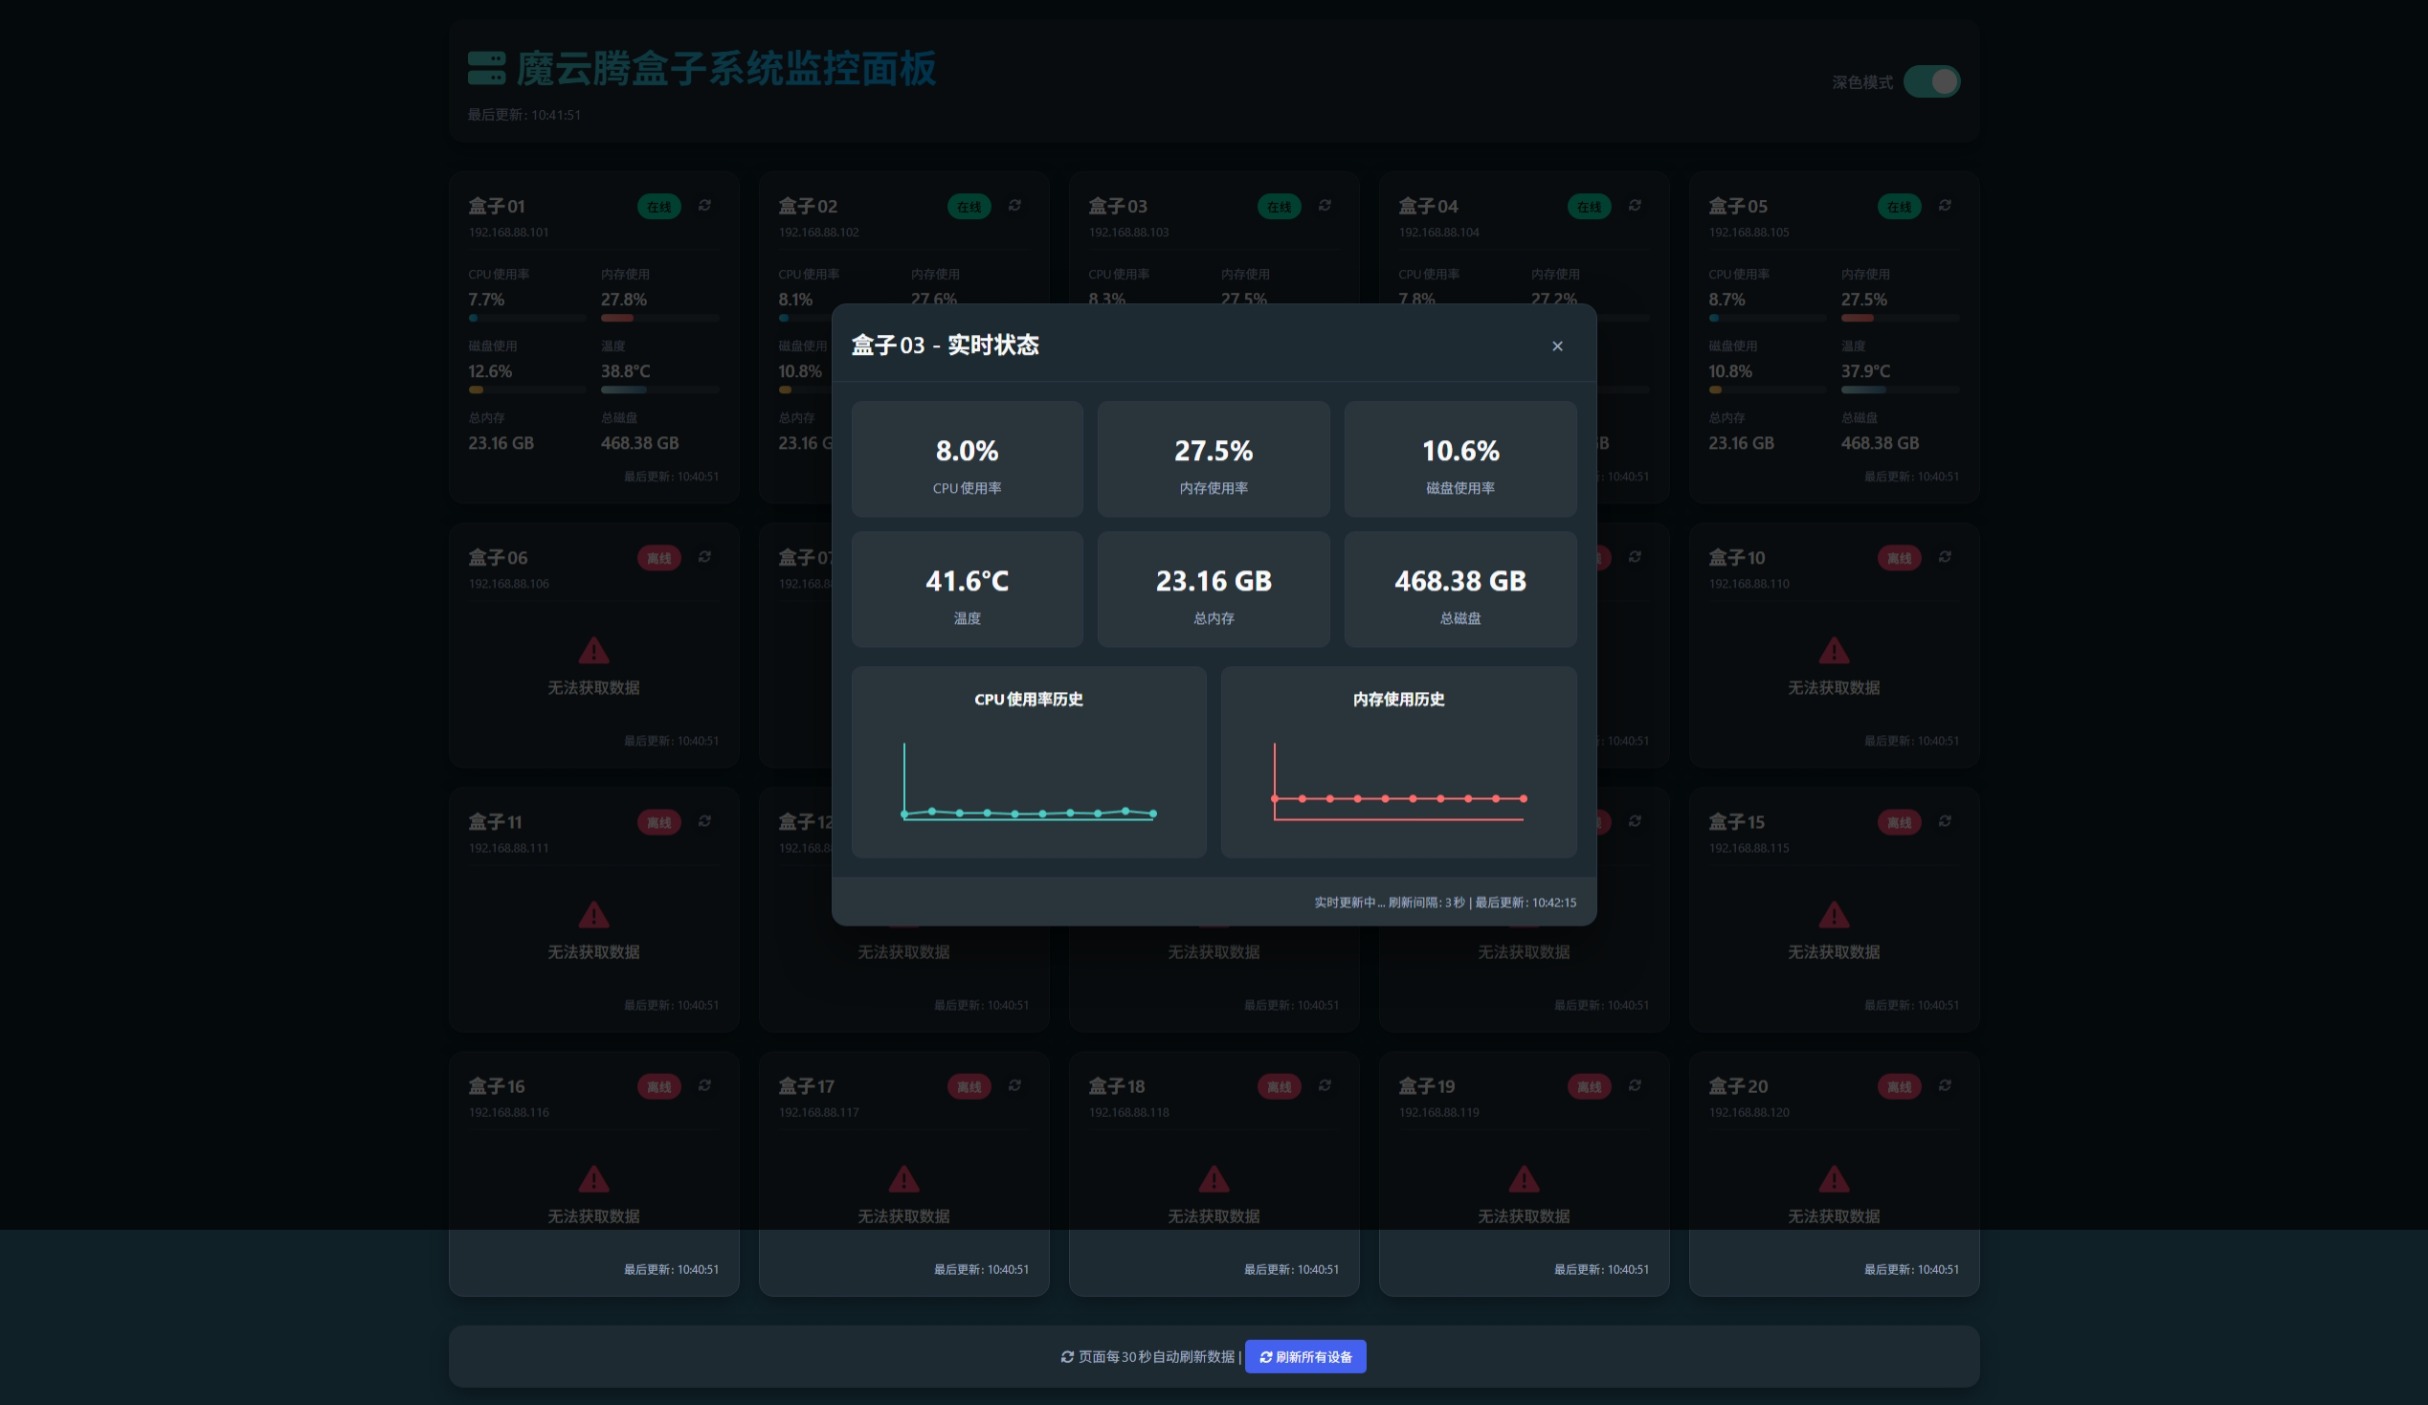Click refresh icon on 盒子 16 card

pos(705,1085)
